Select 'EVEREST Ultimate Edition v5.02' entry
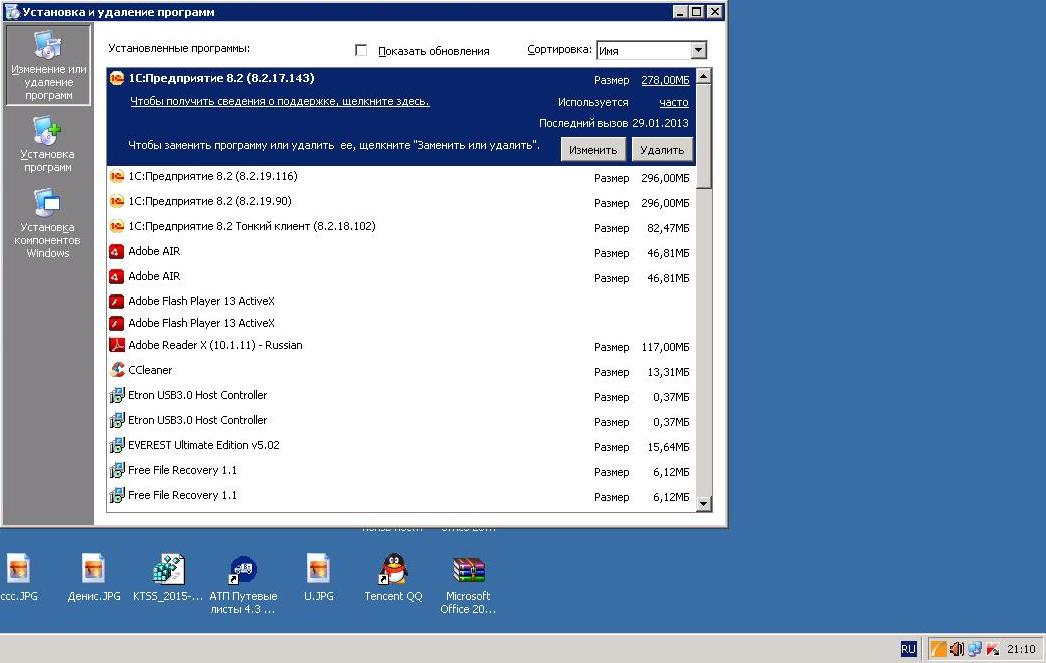 coord(401,446)
